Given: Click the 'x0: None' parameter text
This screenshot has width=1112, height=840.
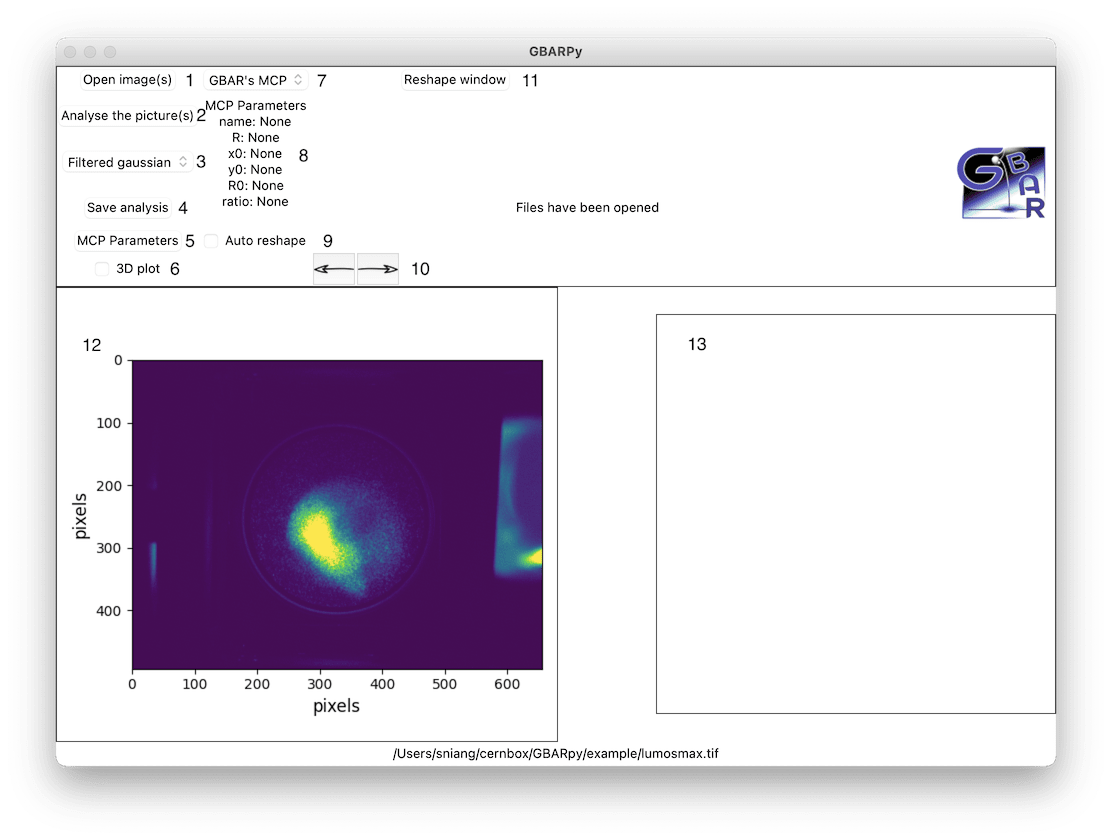Looking at the screenshot, I should coord(255,154).
